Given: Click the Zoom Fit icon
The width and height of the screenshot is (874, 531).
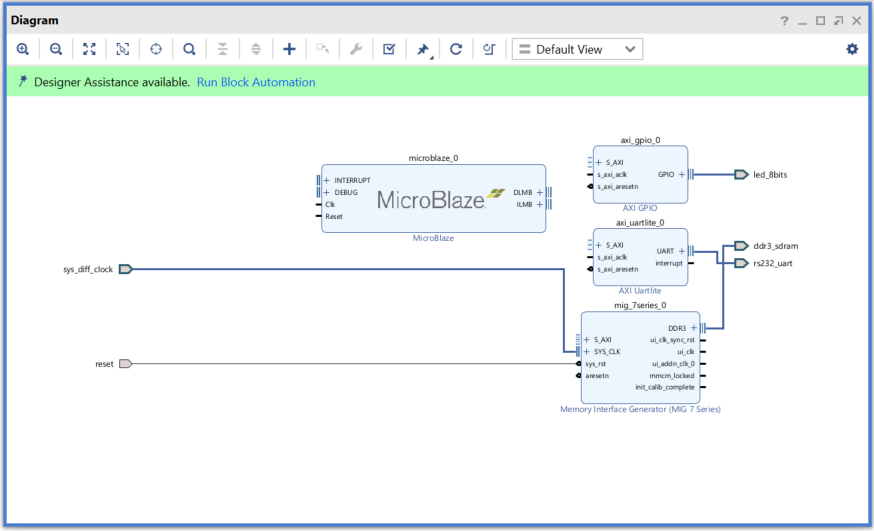Looking at the screenshot, I should click(89, 49).
